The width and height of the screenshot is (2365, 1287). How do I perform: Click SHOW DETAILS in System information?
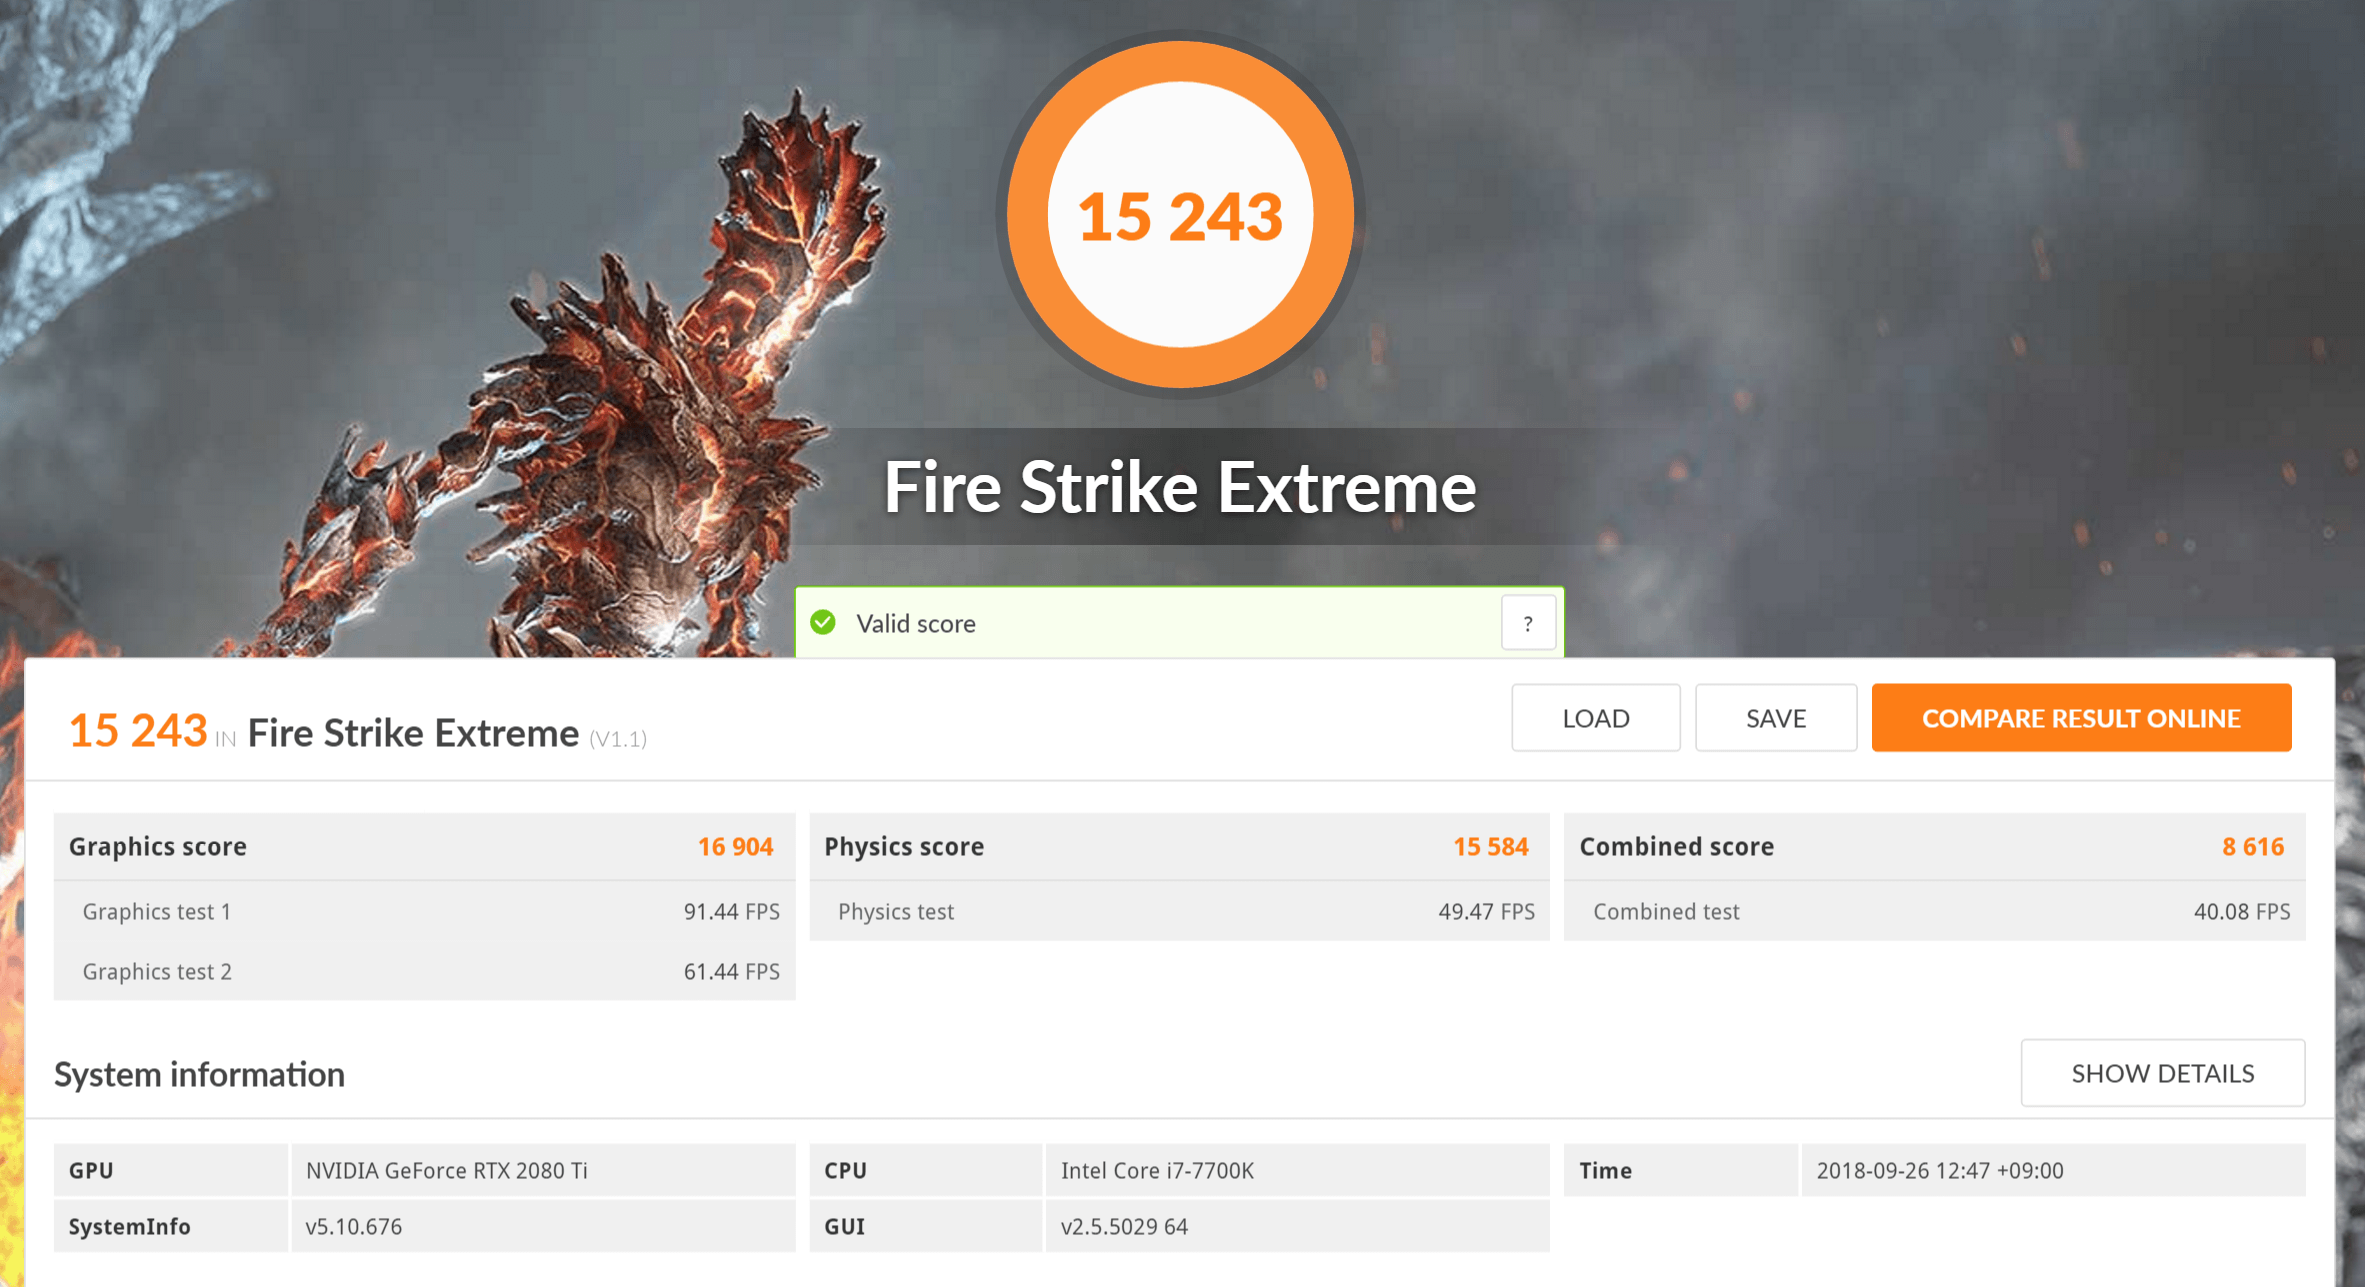coord(2162,1073)
